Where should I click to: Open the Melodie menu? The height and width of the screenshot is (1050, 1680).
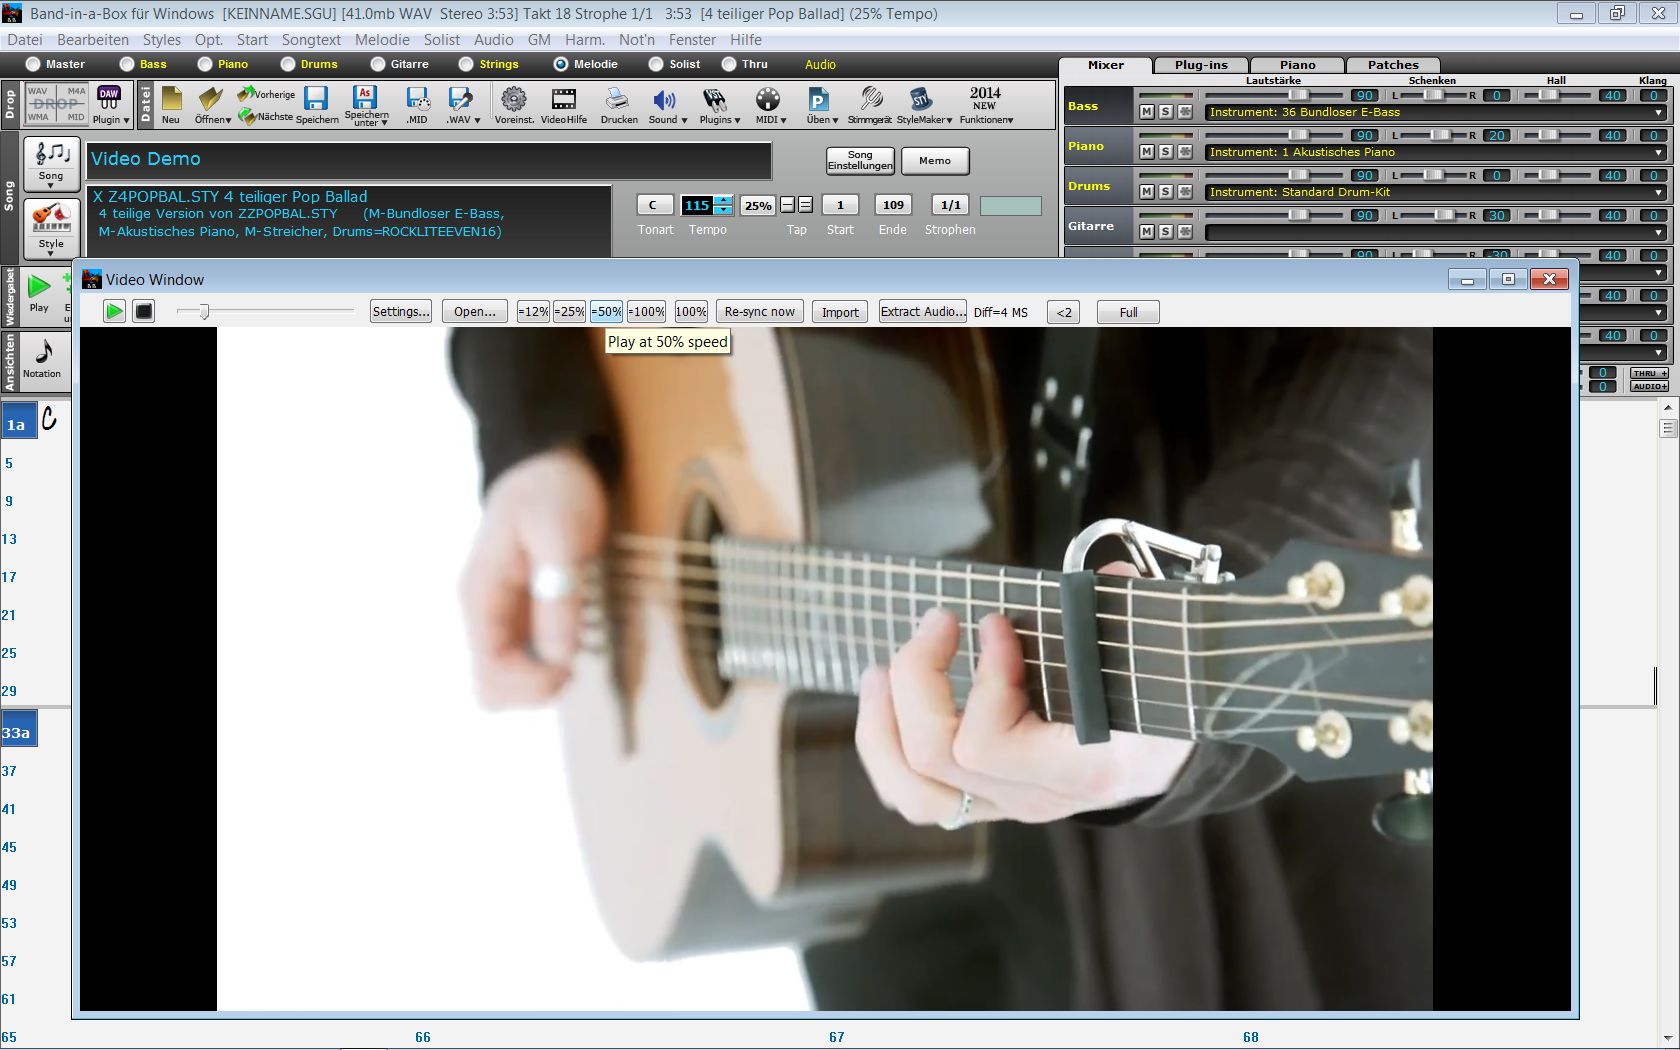click(382, 40)
